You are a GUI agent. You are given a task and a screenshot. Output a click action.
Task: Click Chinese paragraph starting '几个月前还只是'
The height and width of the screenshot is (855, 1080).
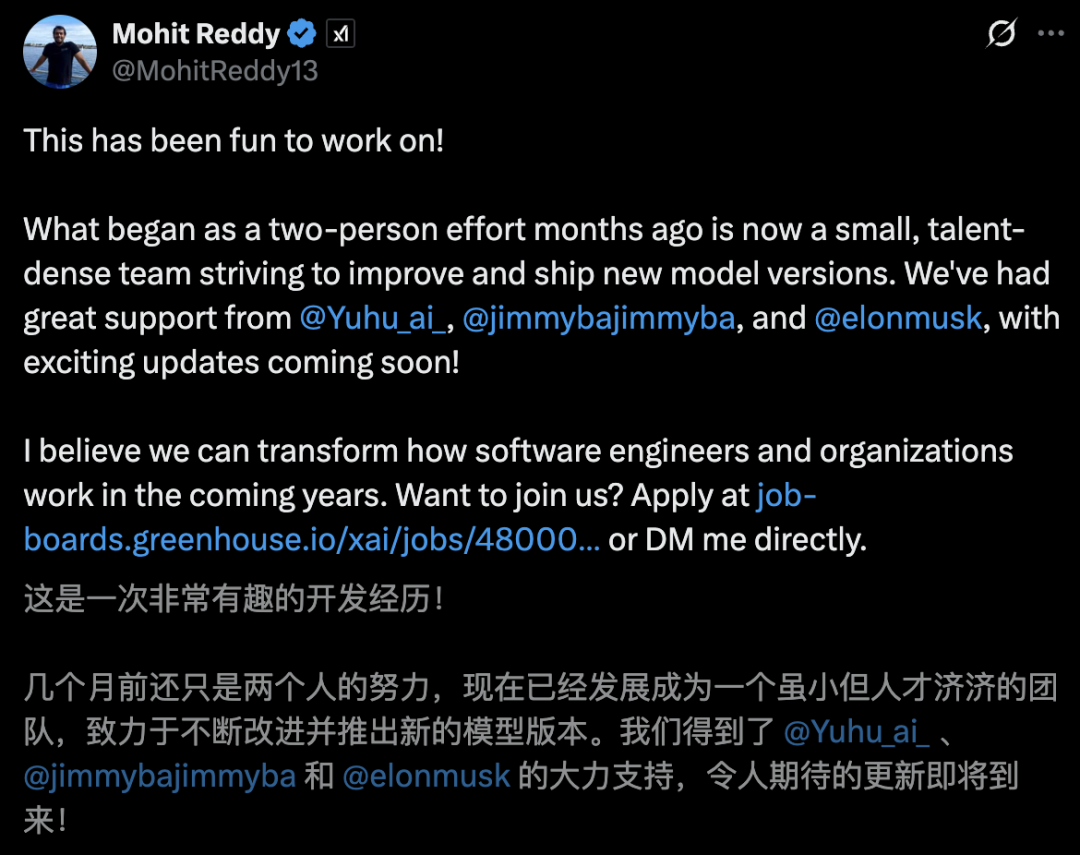pyautogui.click(x=540, y=754)
